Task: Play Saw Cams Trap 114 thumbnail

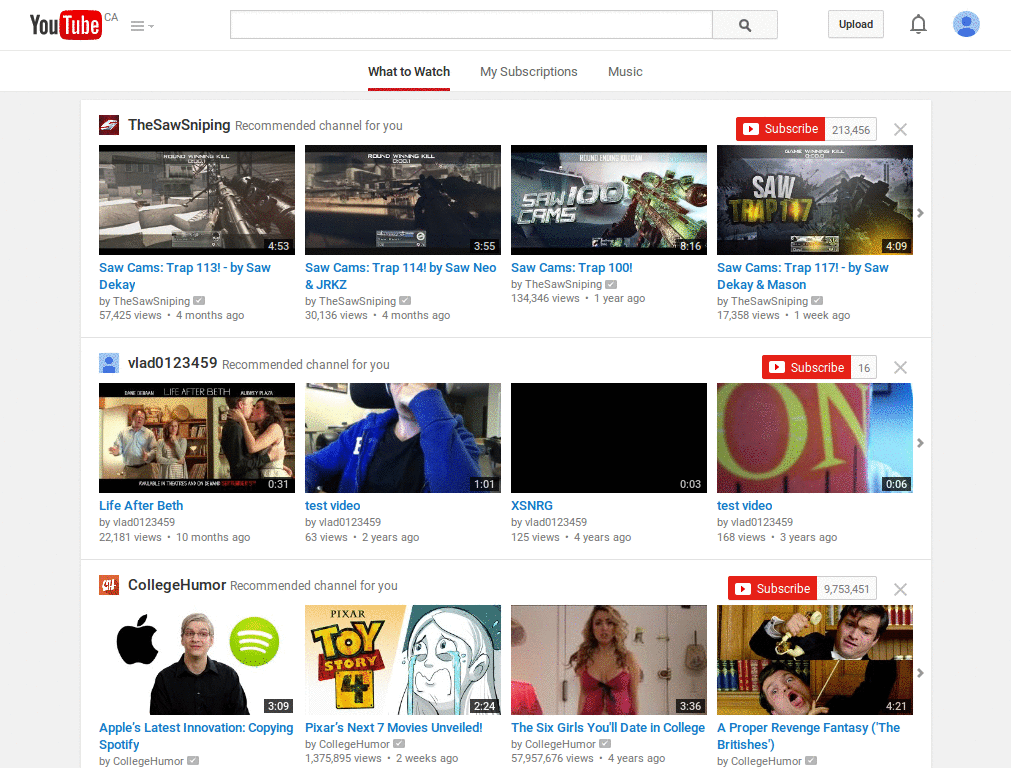Action: pyautogui.click(x=403, y=200)
